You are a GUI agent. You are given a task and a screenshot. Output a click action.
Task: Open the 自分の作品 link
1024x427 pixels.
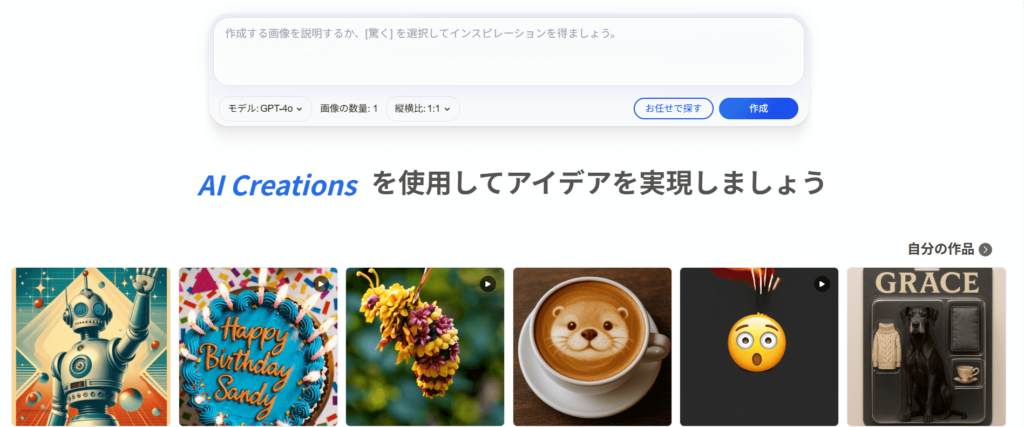point(940,249)
